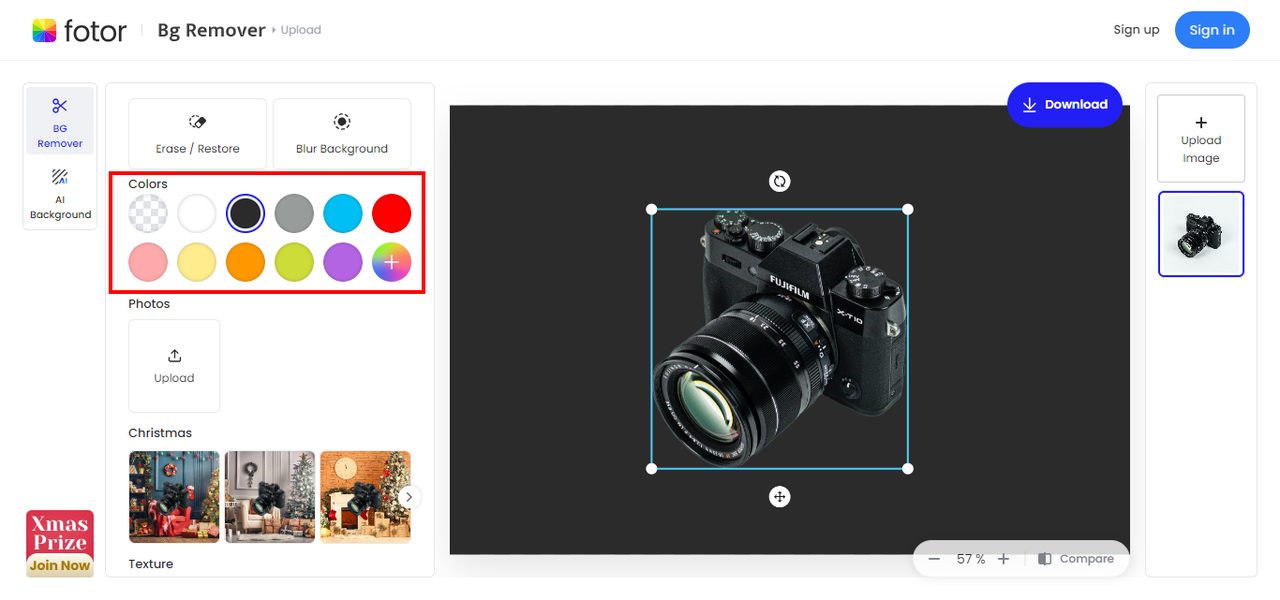Screen dimensions: 1280x600
Task: Click the rotate handle above the camera
Action: point(780,181)
